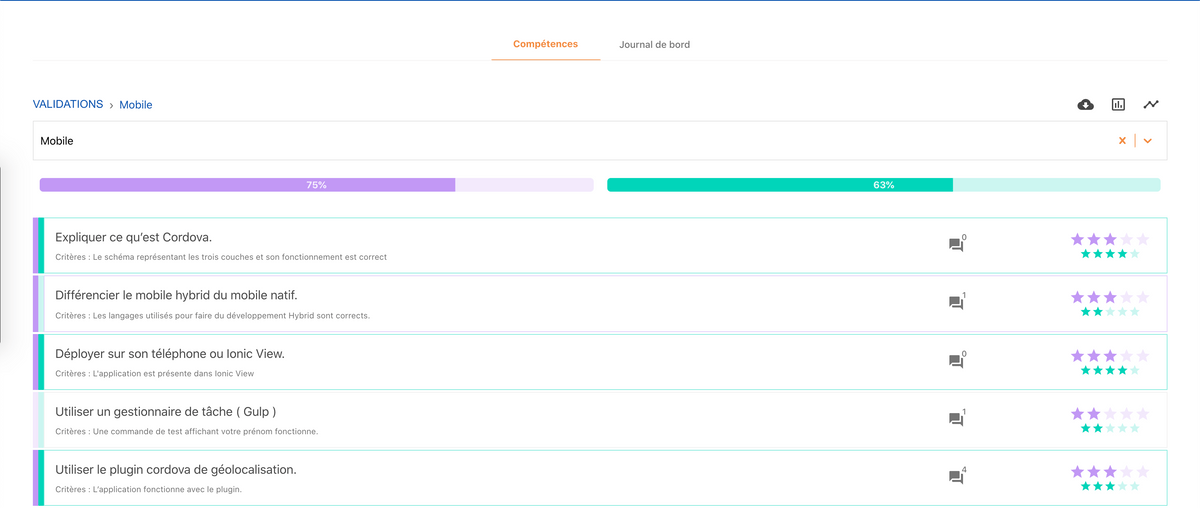Open comments for 'Expliquer ce qu'est Cordova'
The height and width of the screenshot is (508, 1200).
pos(956,244)
